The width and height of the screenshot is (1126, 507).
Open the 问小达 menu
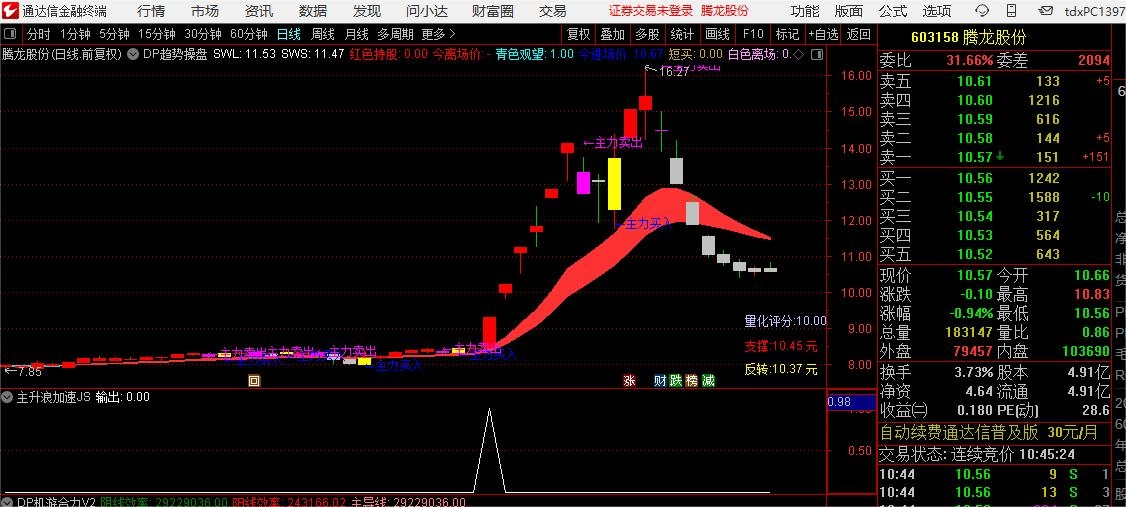[427, 11]
